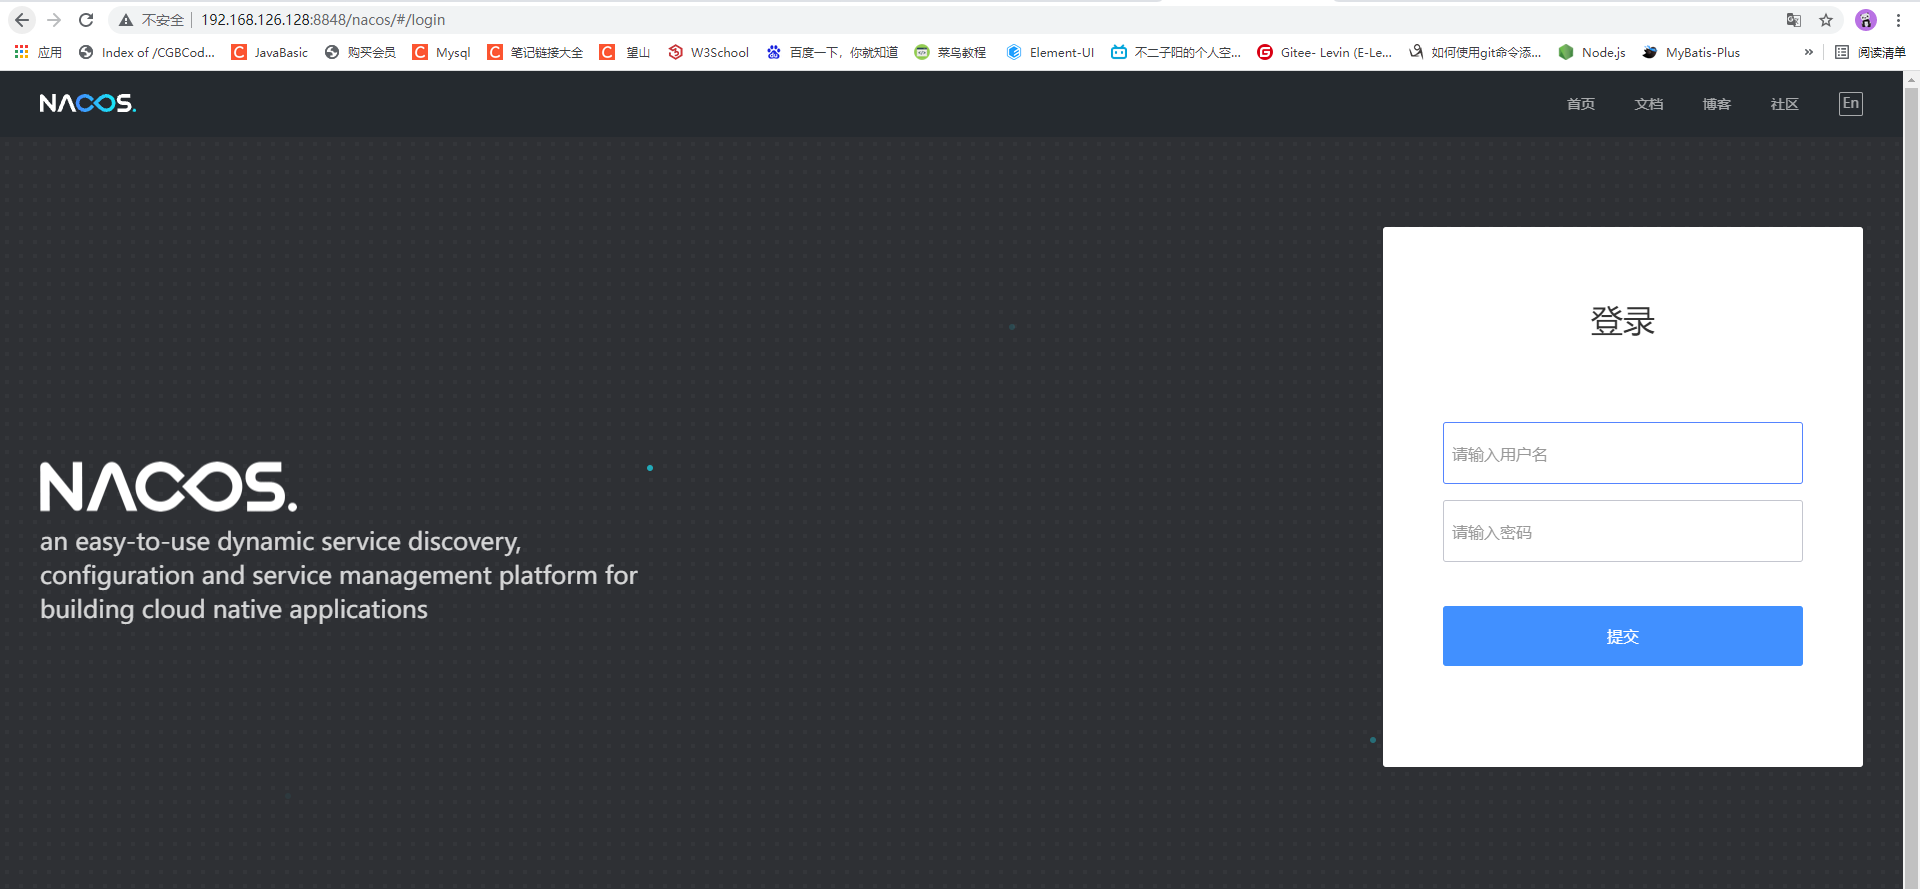Open the 阅读清单 reading list
Viewport: 1920px width, 889px height.
coord(1870,52)
